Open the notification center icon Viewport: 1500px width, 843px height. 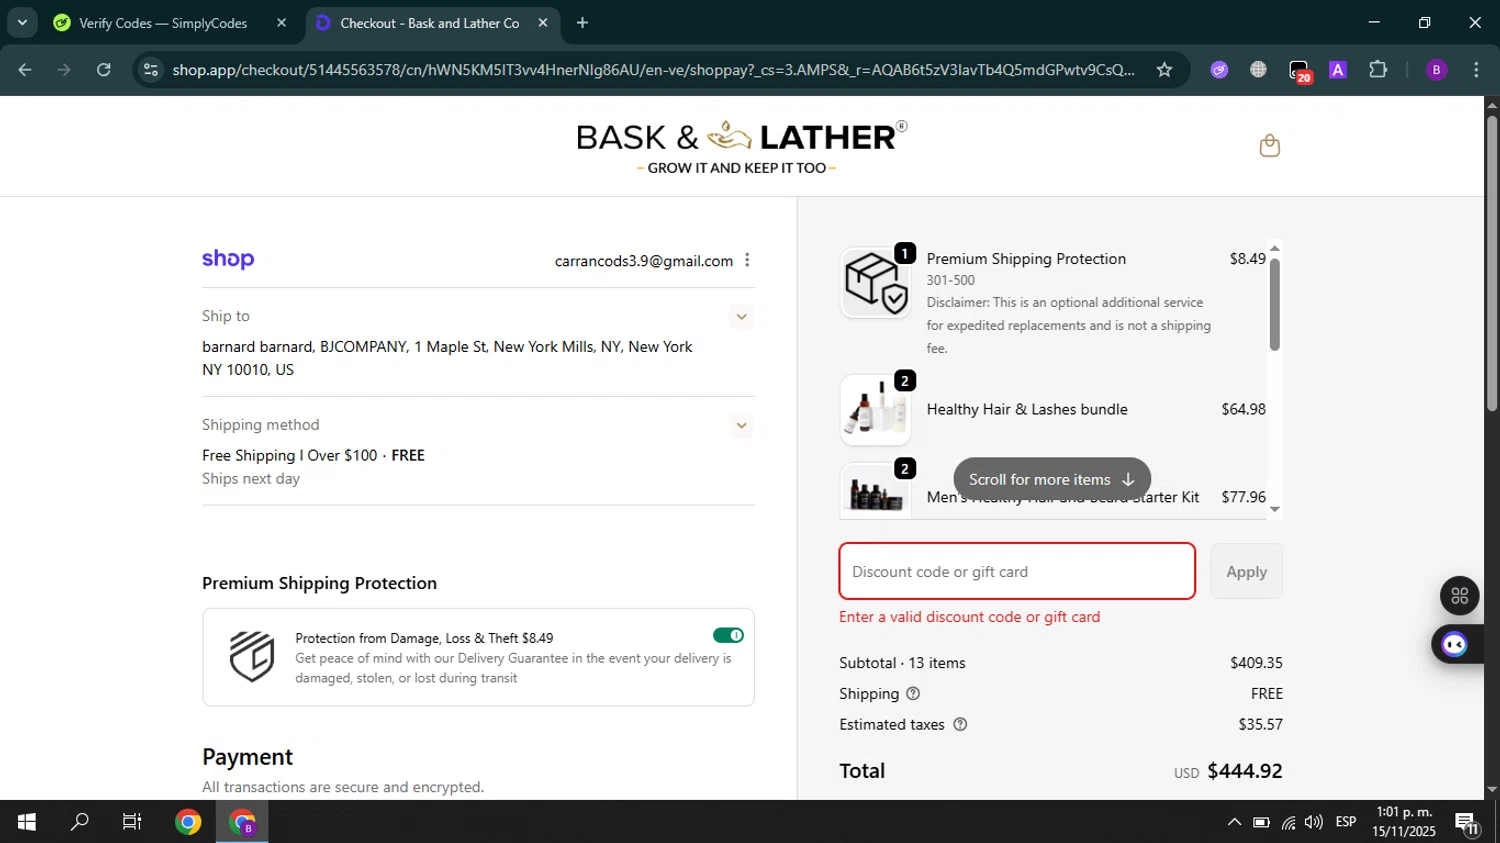pyautogui.click(x=1467, y=823)
